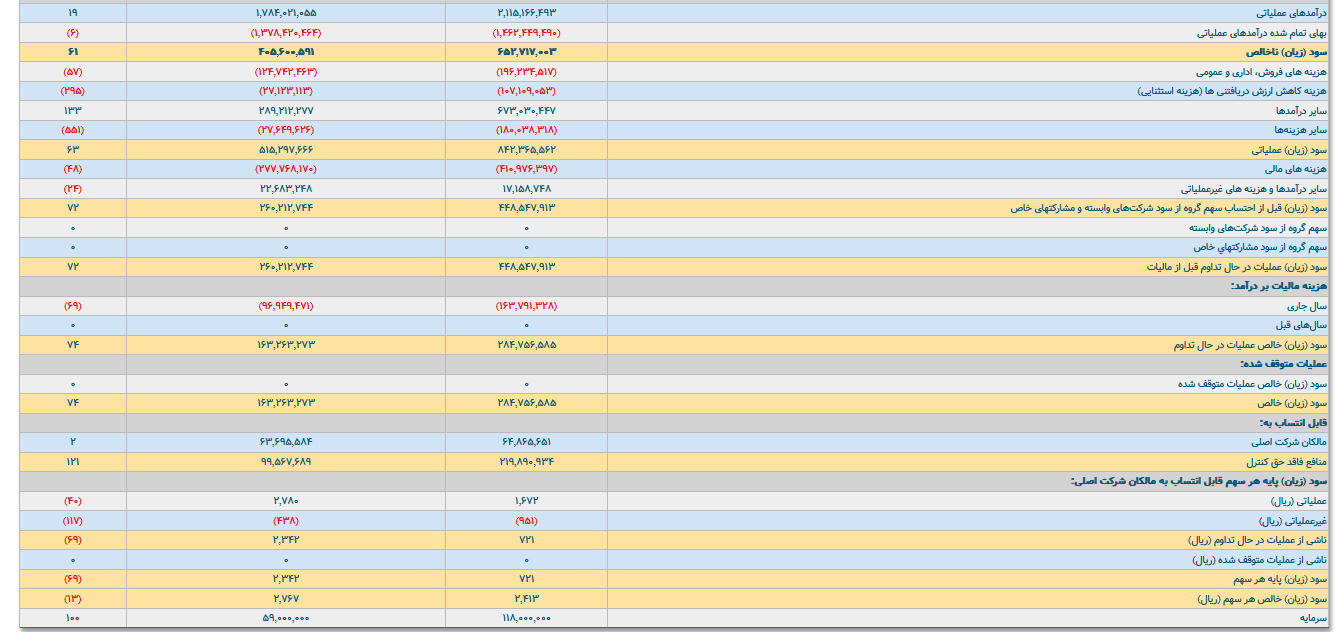Select the قابل انتساب به section header
The image size is (1339, 632).
point(1297,423)
